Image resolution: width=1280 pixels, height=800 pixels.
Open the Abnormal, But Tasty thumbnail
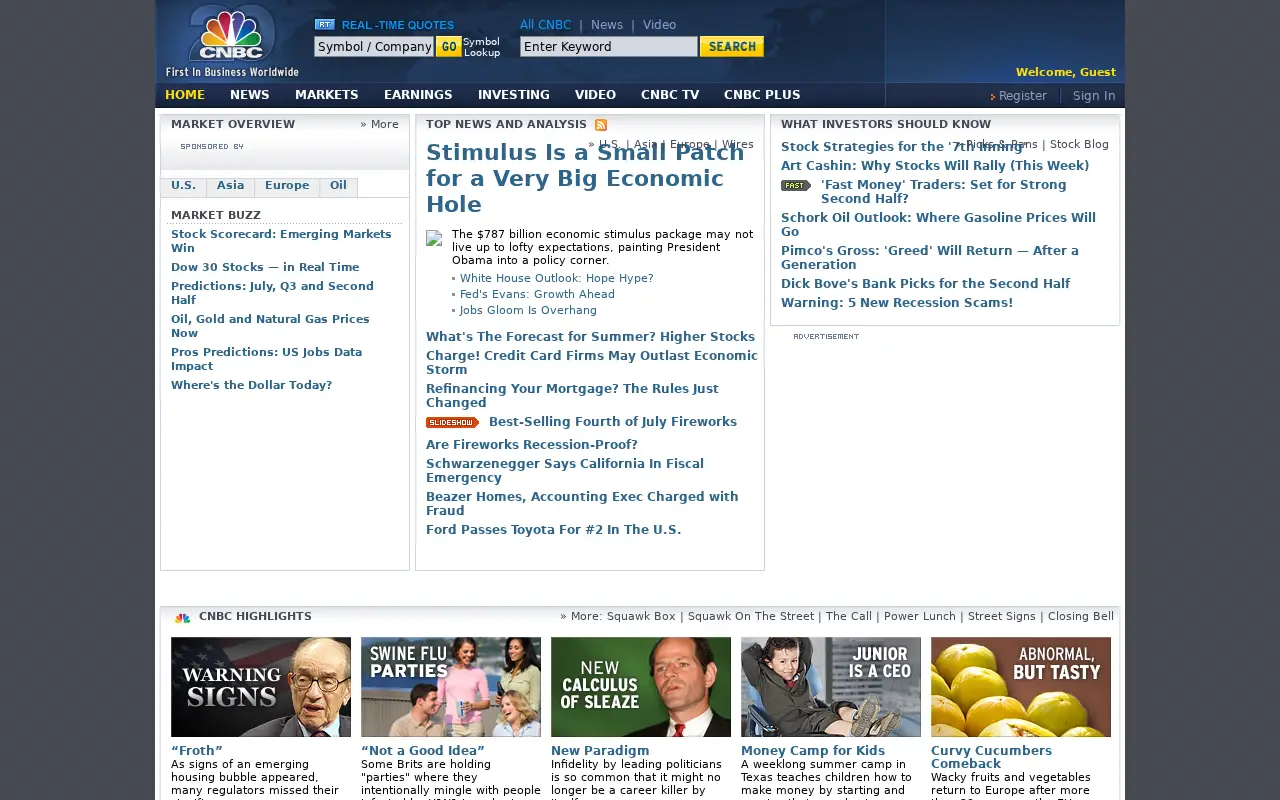(x=1021, y=687)
